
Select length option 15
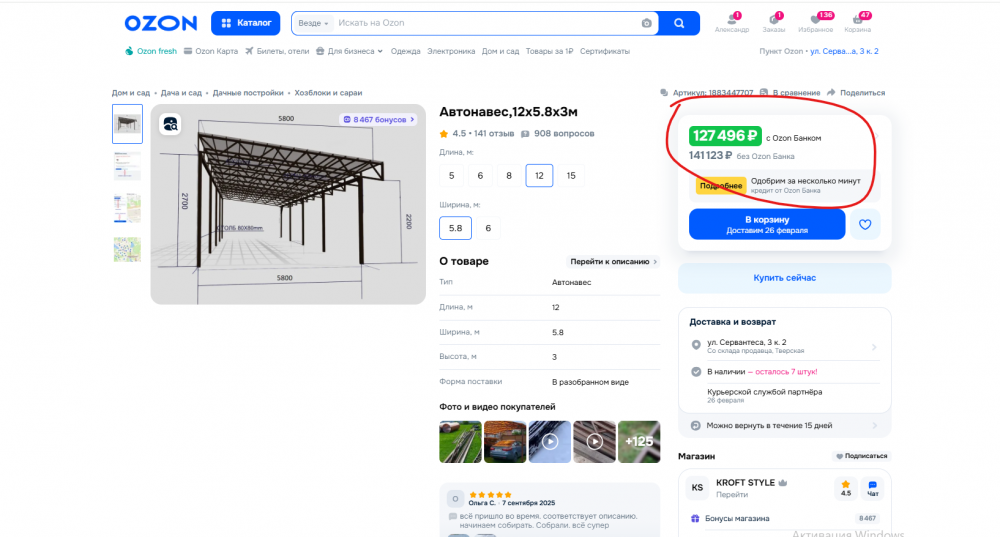[571, 175]
